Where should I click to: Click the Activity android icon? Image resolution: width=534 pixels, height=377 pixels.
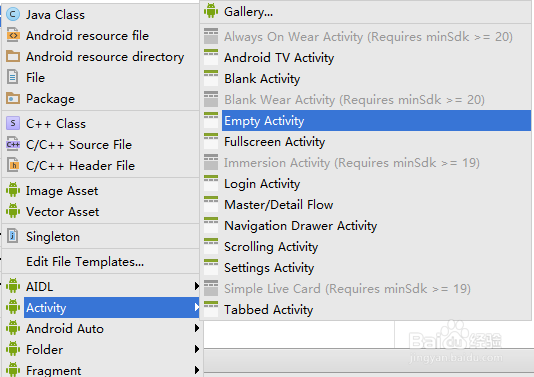tap(13, 307)
